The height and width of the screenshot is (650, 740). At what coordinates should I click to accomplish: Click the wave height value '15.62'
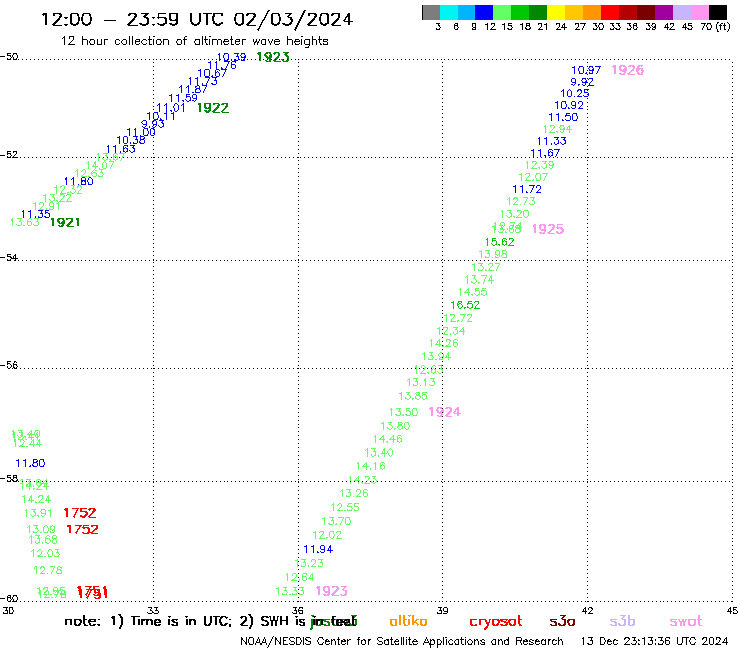(500, 242)
